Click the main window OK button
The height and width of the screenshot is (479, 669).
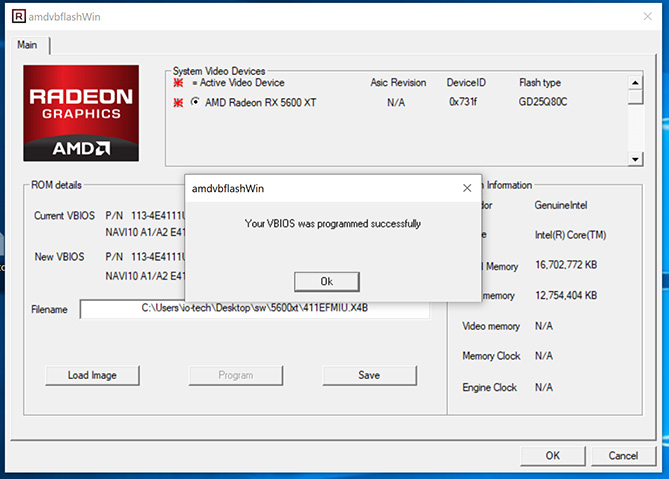(x=553, y=456)
